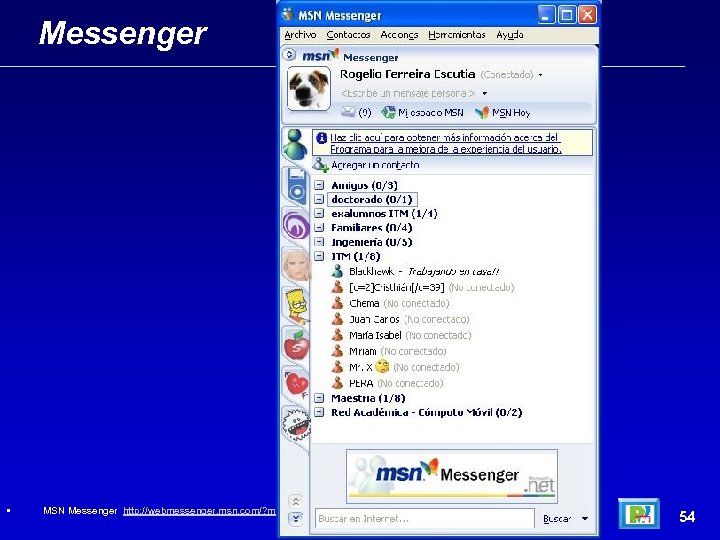The width and height of the screenshot is (720, 540).
Task: Click Chema's offline contact icon
Action: 338,304
